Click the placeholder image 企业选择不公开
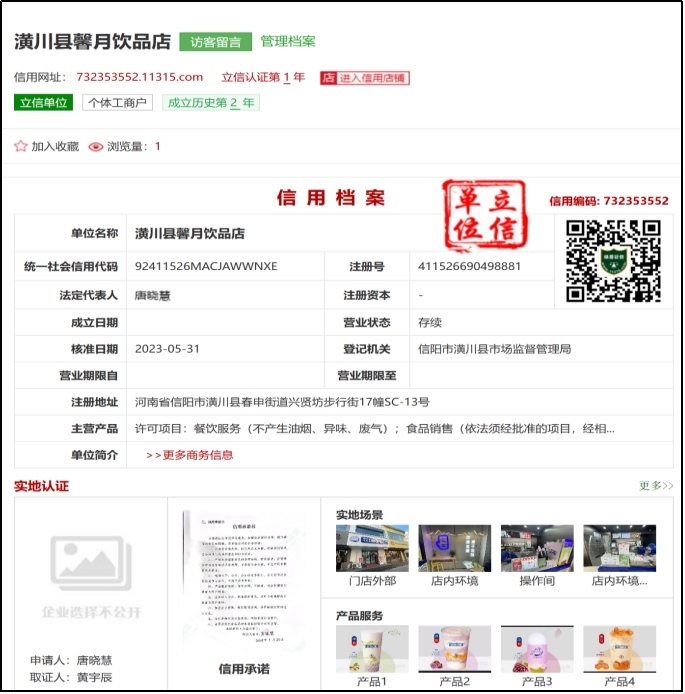685x694 pixels. click(x=91, y=576)
